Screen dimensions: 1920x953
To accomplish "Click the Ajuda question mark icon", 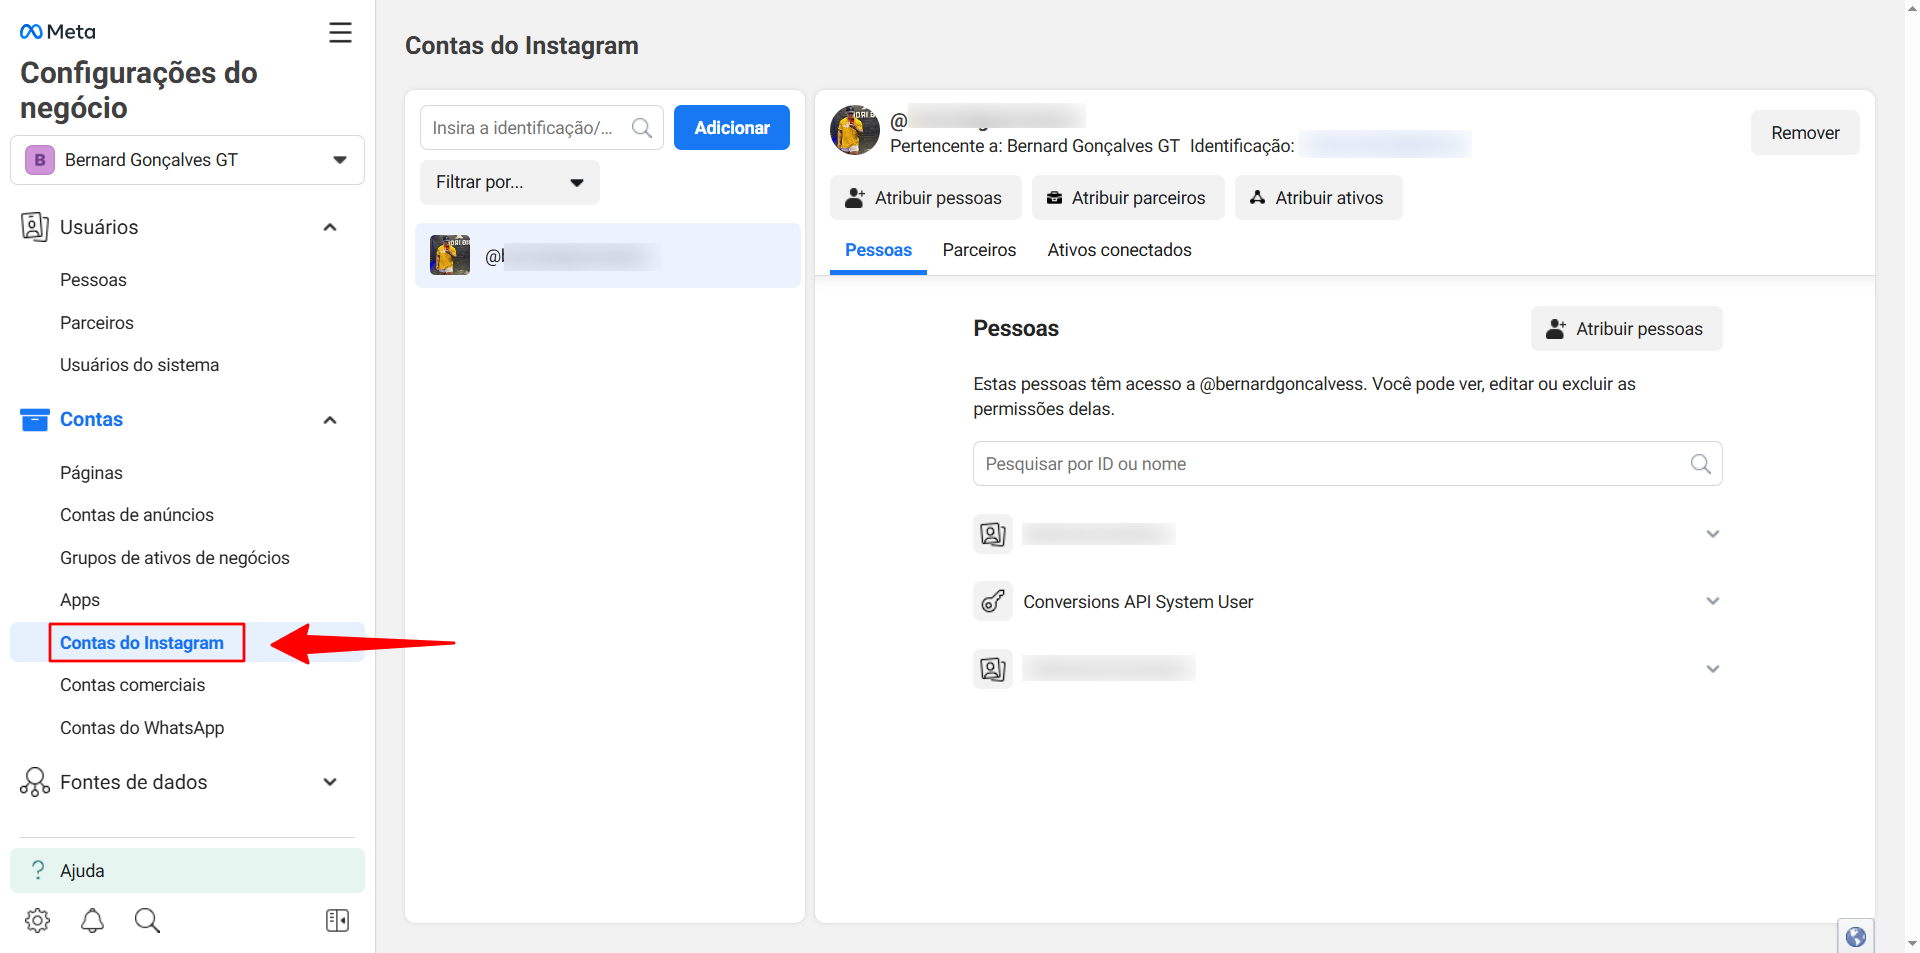I will (38, 870).
